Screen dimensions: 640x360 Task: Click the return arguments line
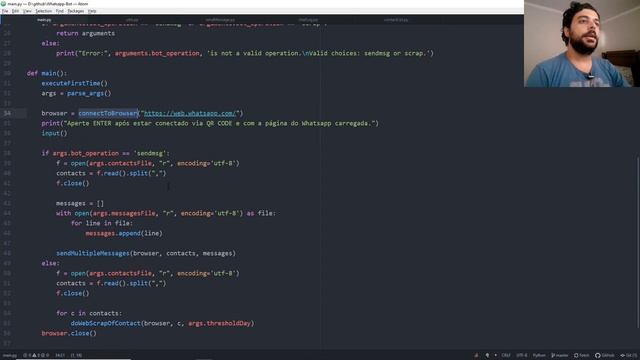pyautogui.click(x=85, y=33)
